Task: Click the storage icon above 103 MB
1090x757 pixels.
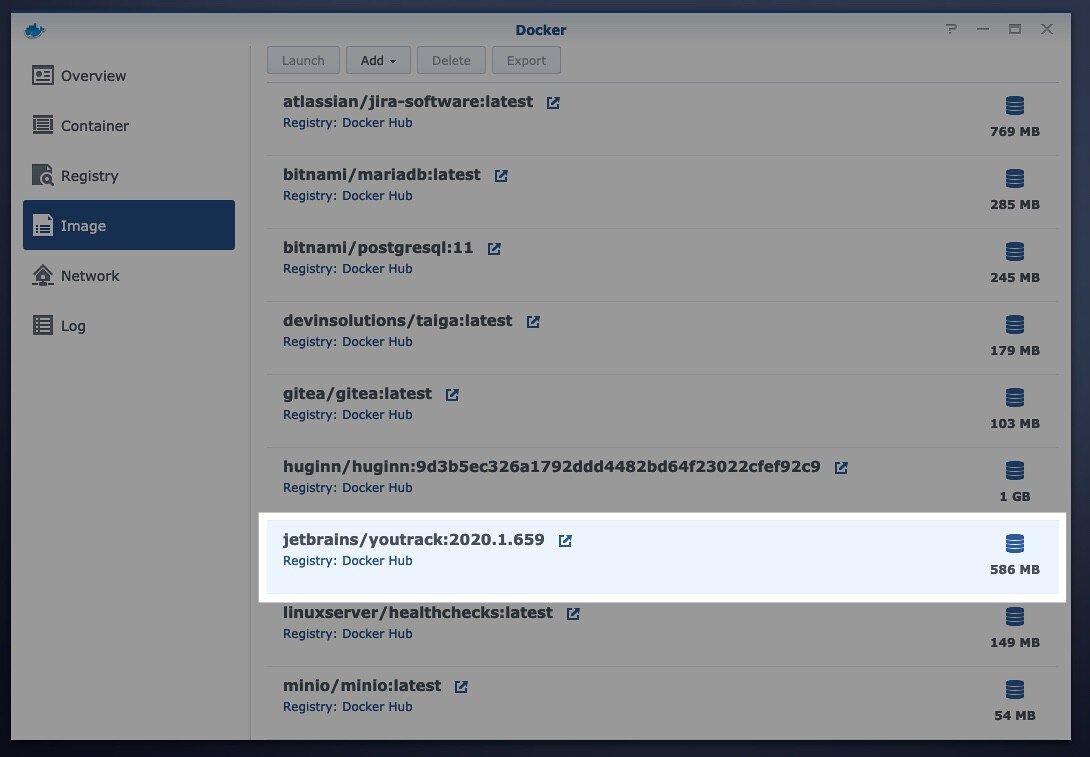Action: [x=1014, y=398]
